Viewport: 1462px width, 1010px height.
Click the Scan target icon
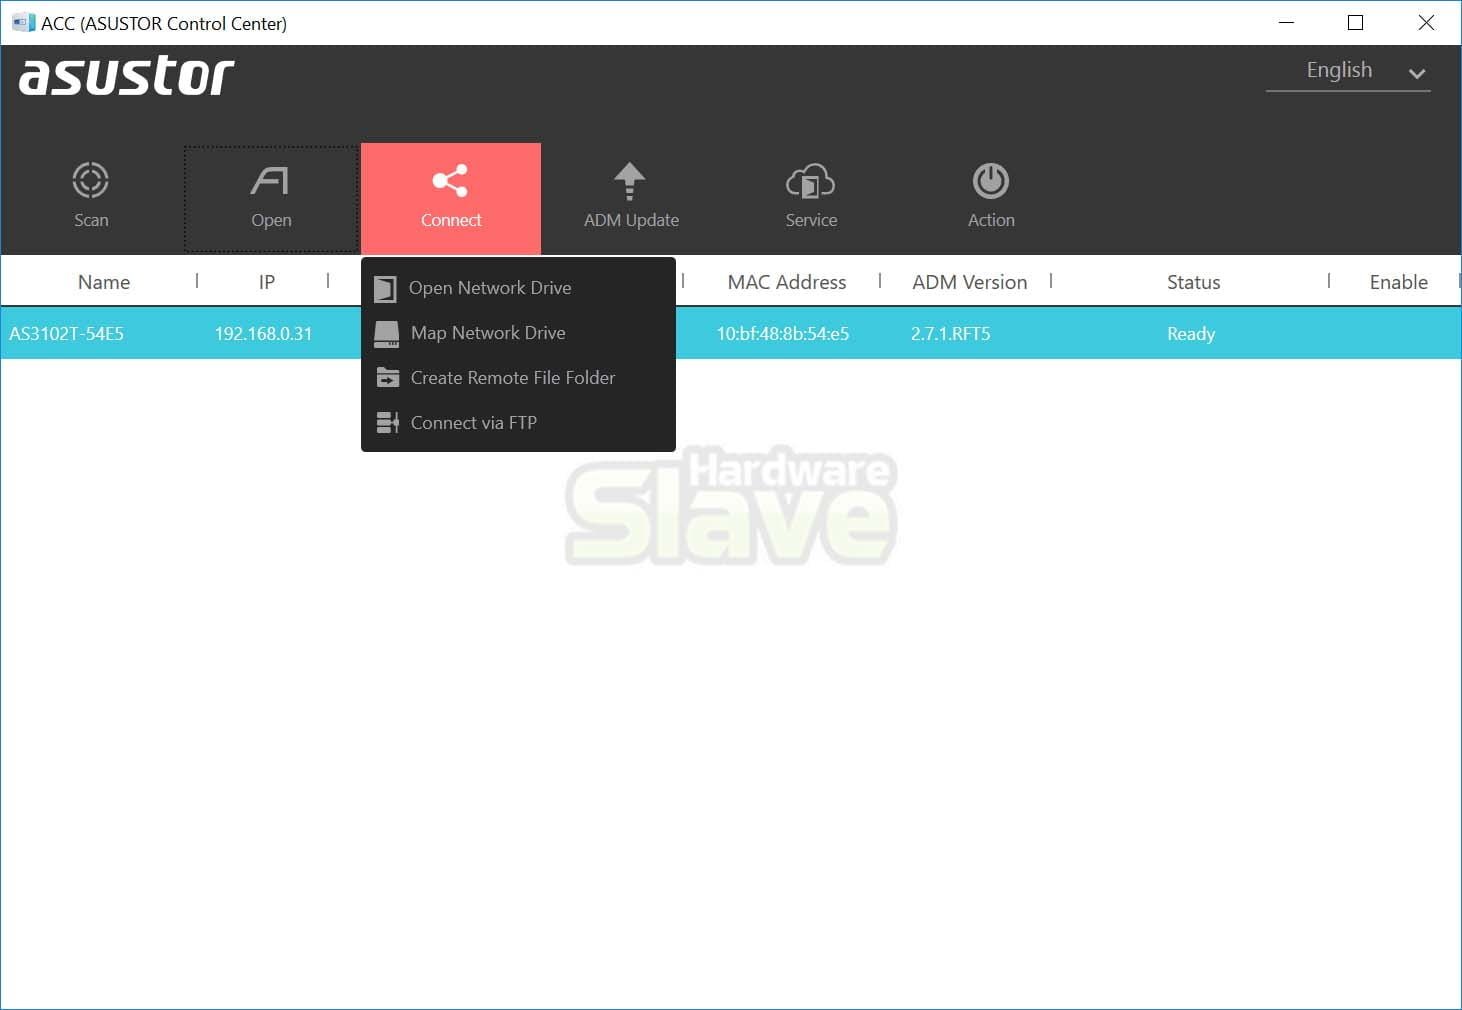pos(90,181)
